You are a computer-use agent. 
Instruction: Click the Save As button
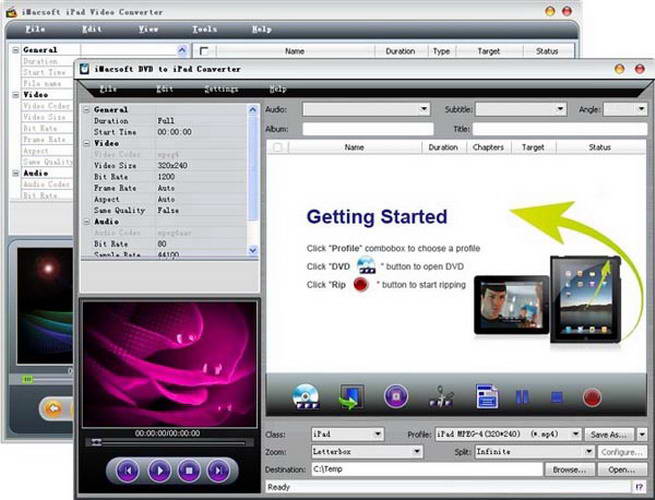[609, 434]
